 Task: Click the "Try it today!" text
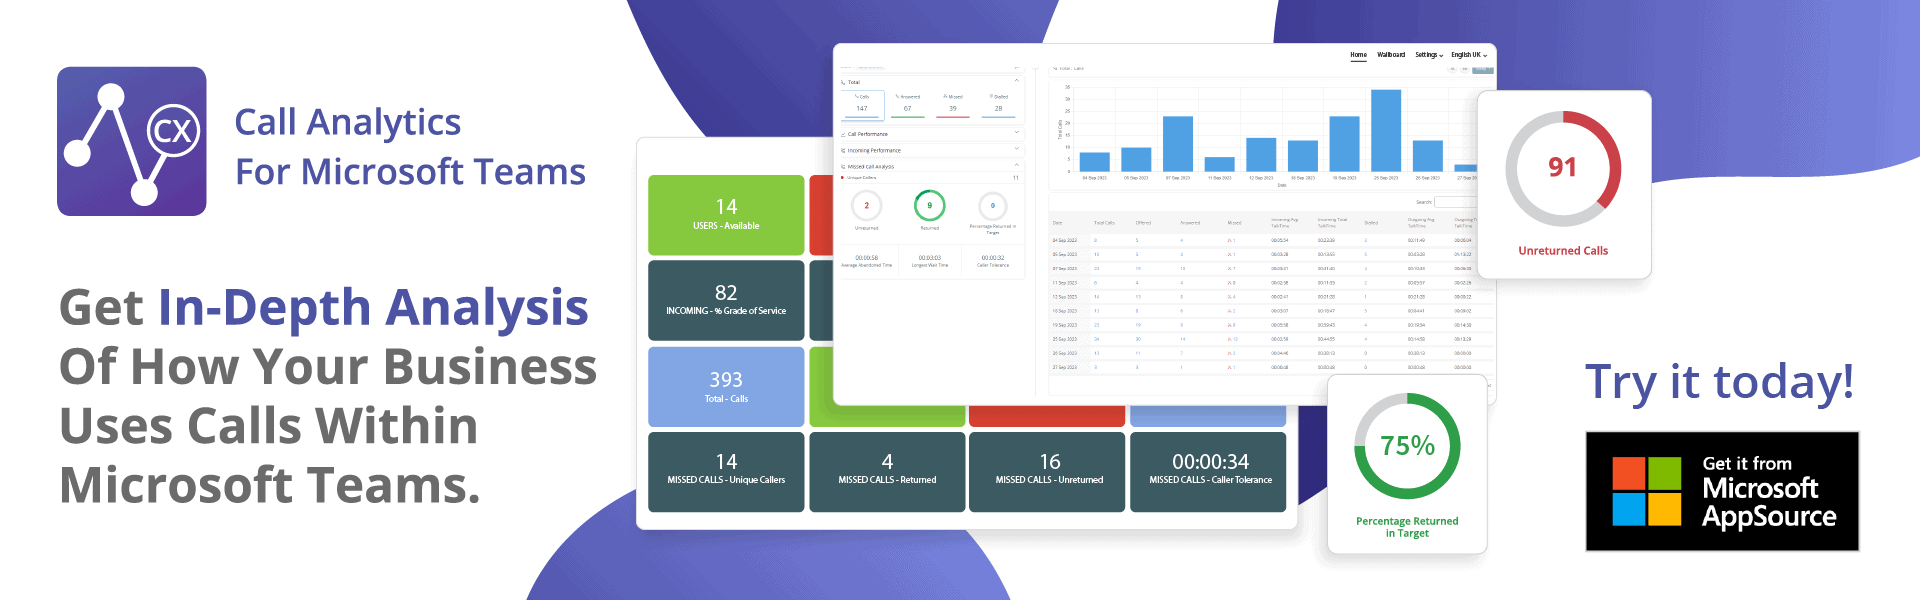click(1720, 383)
